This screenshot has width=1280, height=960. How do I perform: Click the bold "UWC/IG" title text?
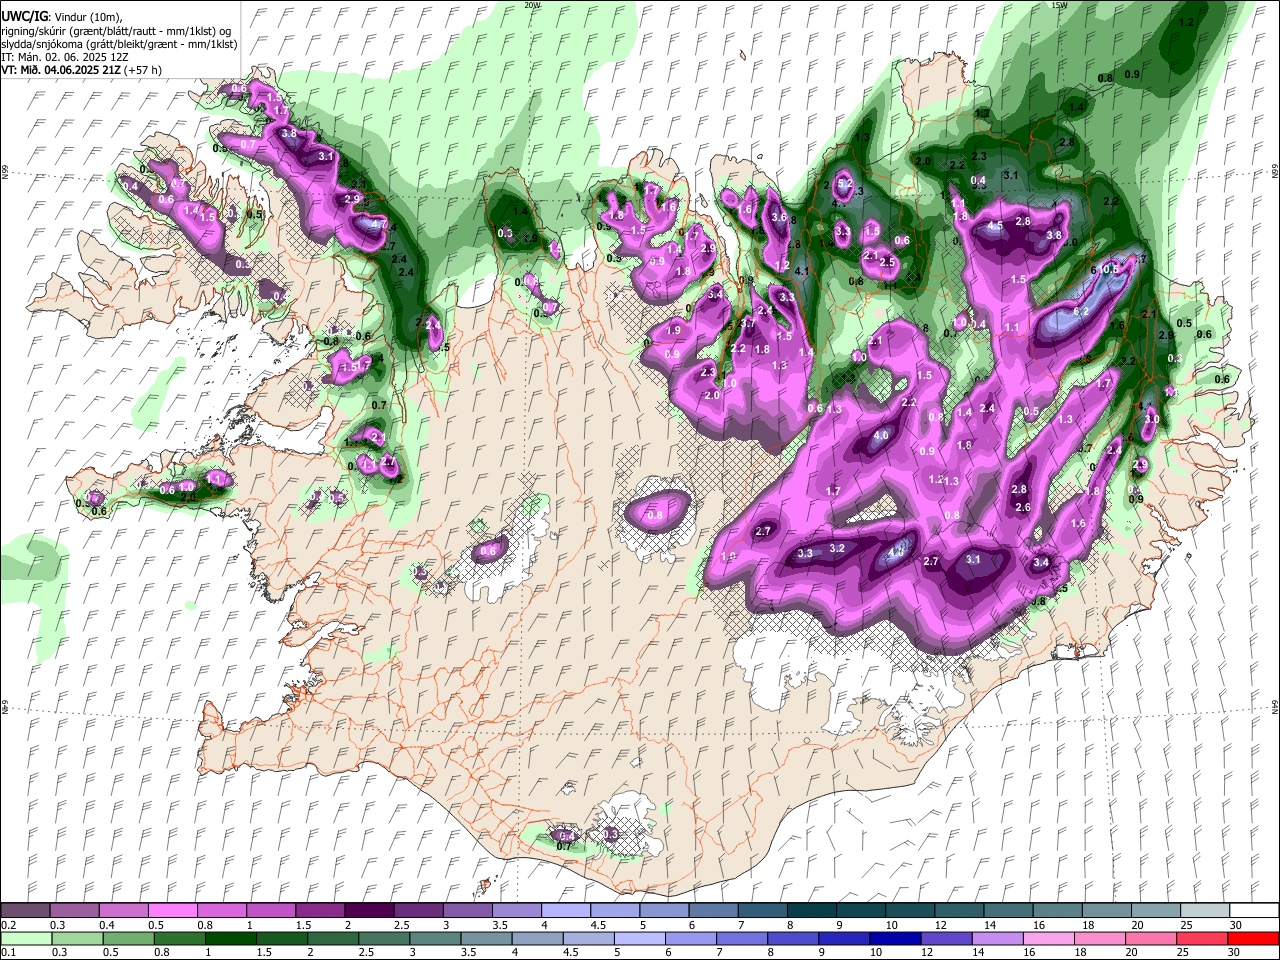click(23, 17)
